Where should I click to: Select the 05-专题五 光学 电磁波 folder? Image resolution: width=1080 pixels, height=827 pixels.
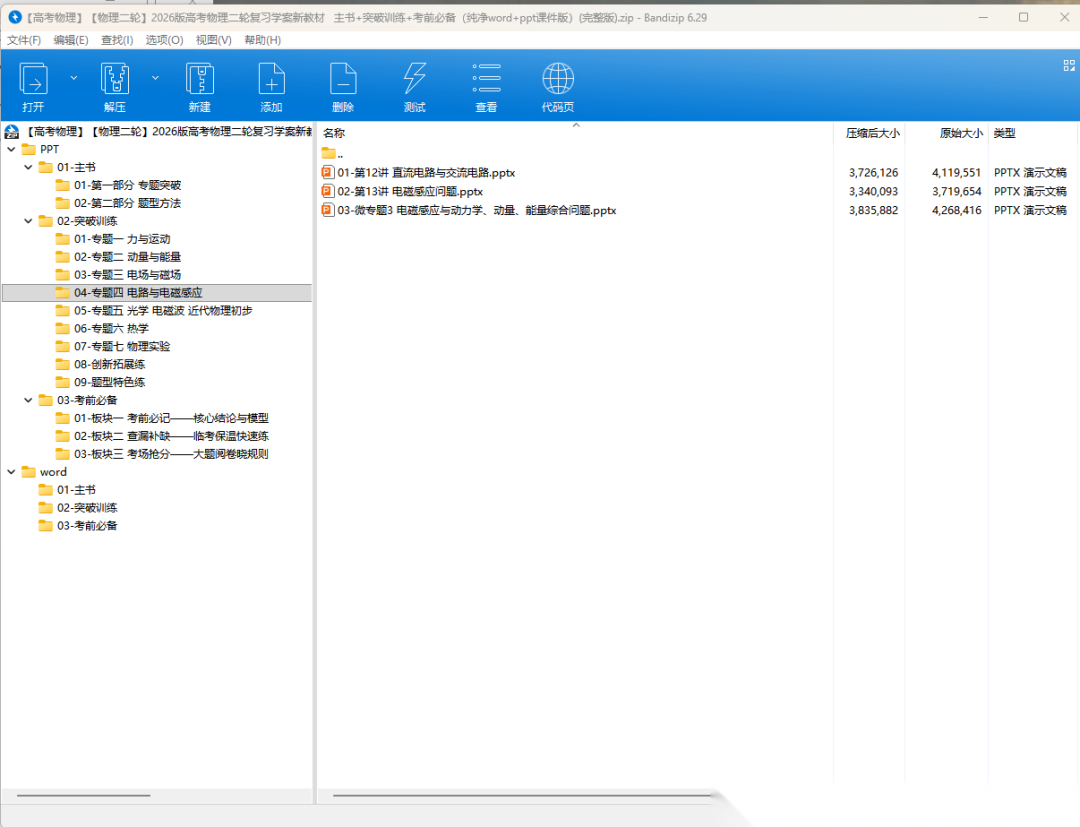click(x=162, y=311)
